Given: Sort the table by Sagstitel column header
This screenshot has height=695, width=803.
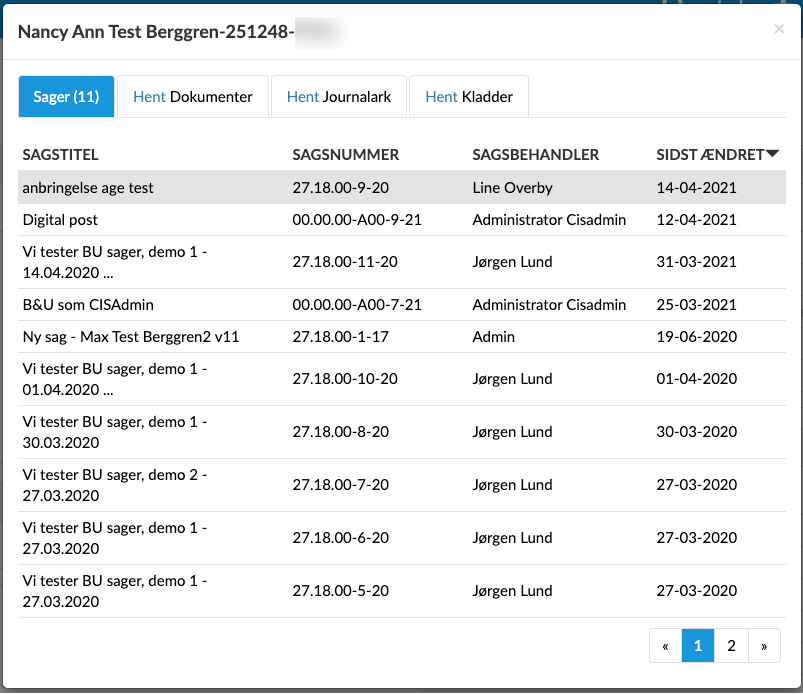Looking at the screenshot, I should [61, 155].
